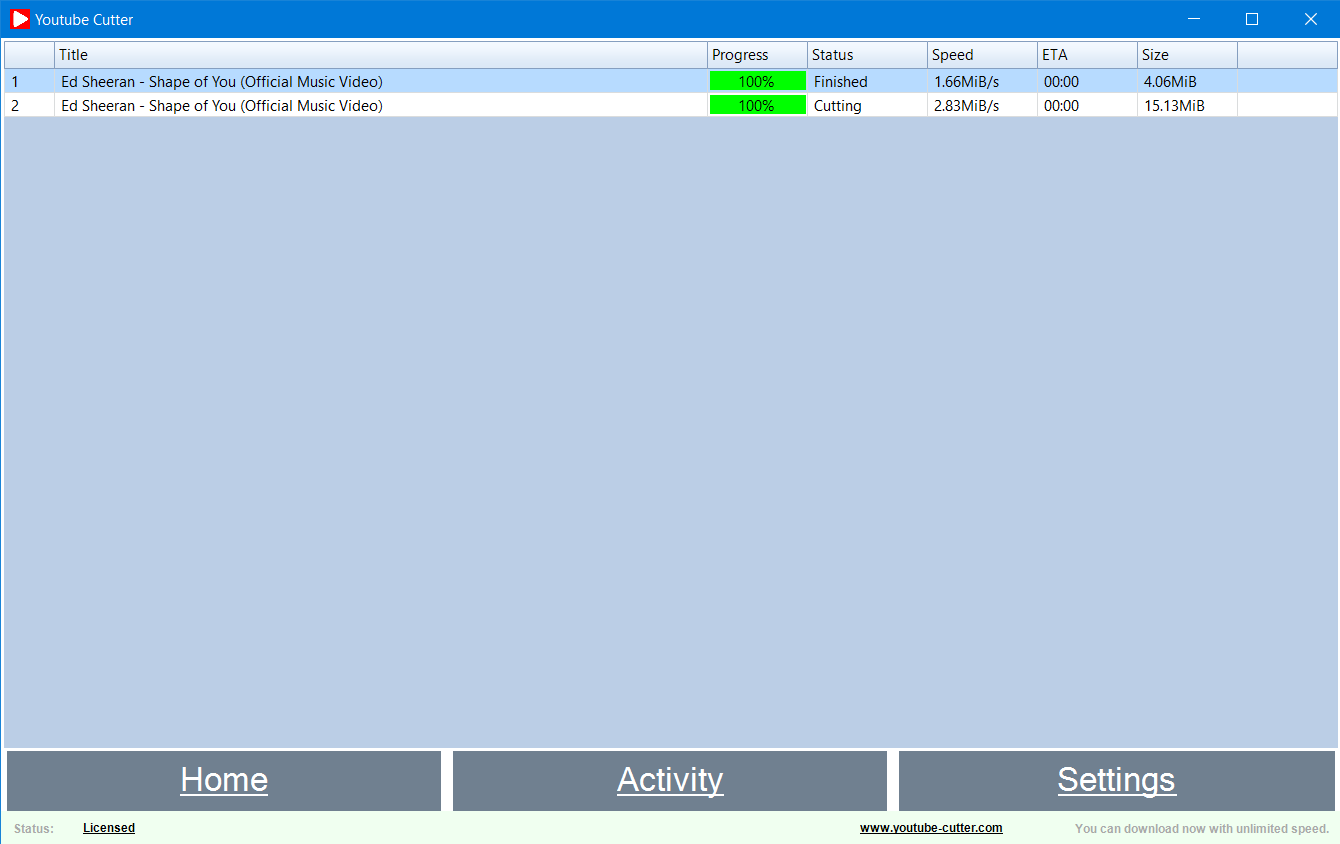Click the 4.06MiB size value

click(x=1170, y=82)
